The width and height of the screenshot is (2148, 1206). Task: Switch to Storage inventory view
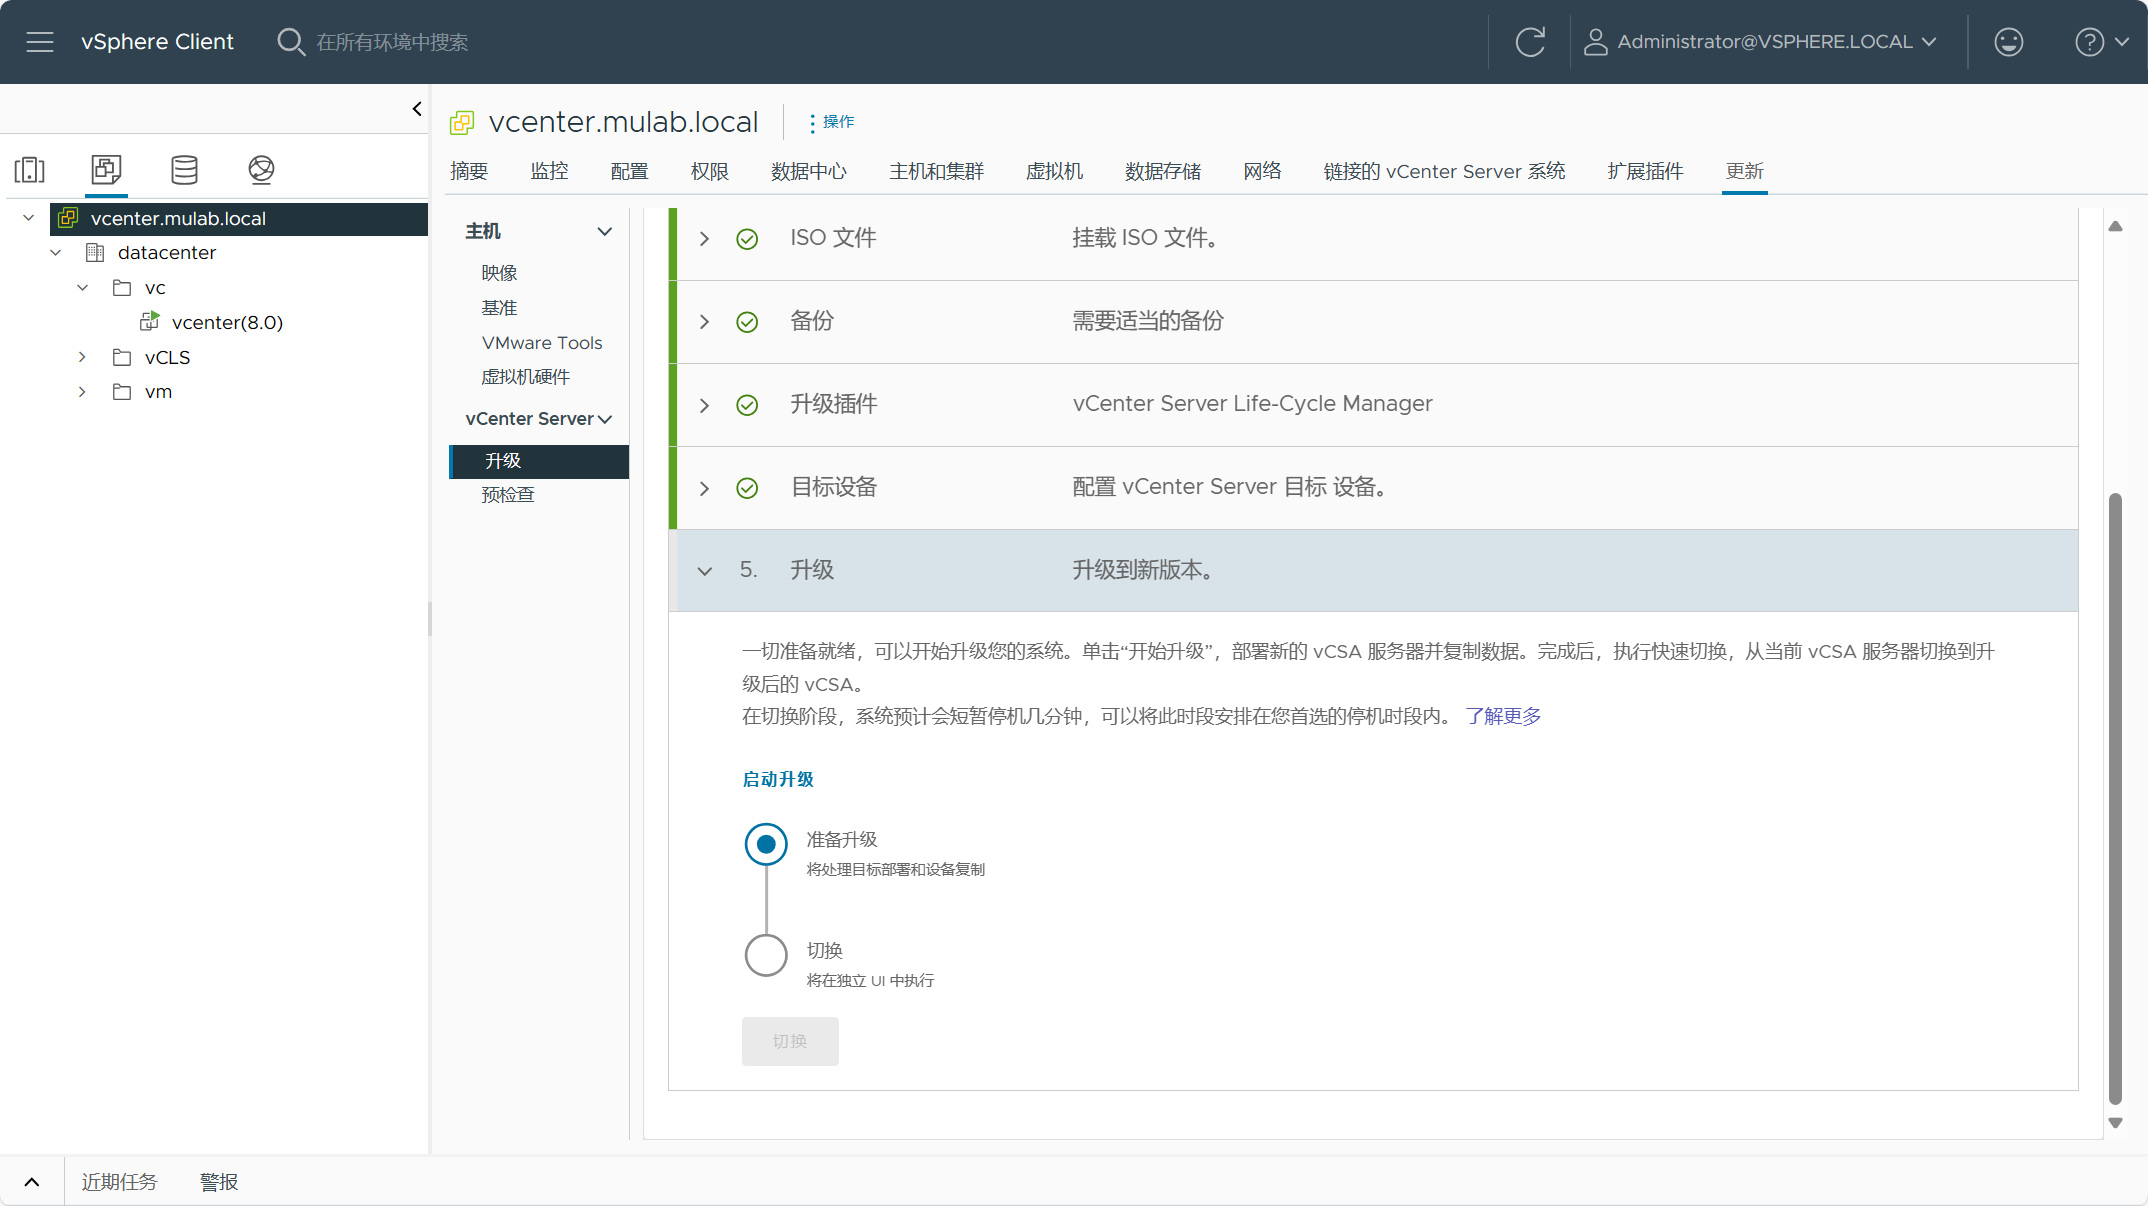click(x=184, y=170)
